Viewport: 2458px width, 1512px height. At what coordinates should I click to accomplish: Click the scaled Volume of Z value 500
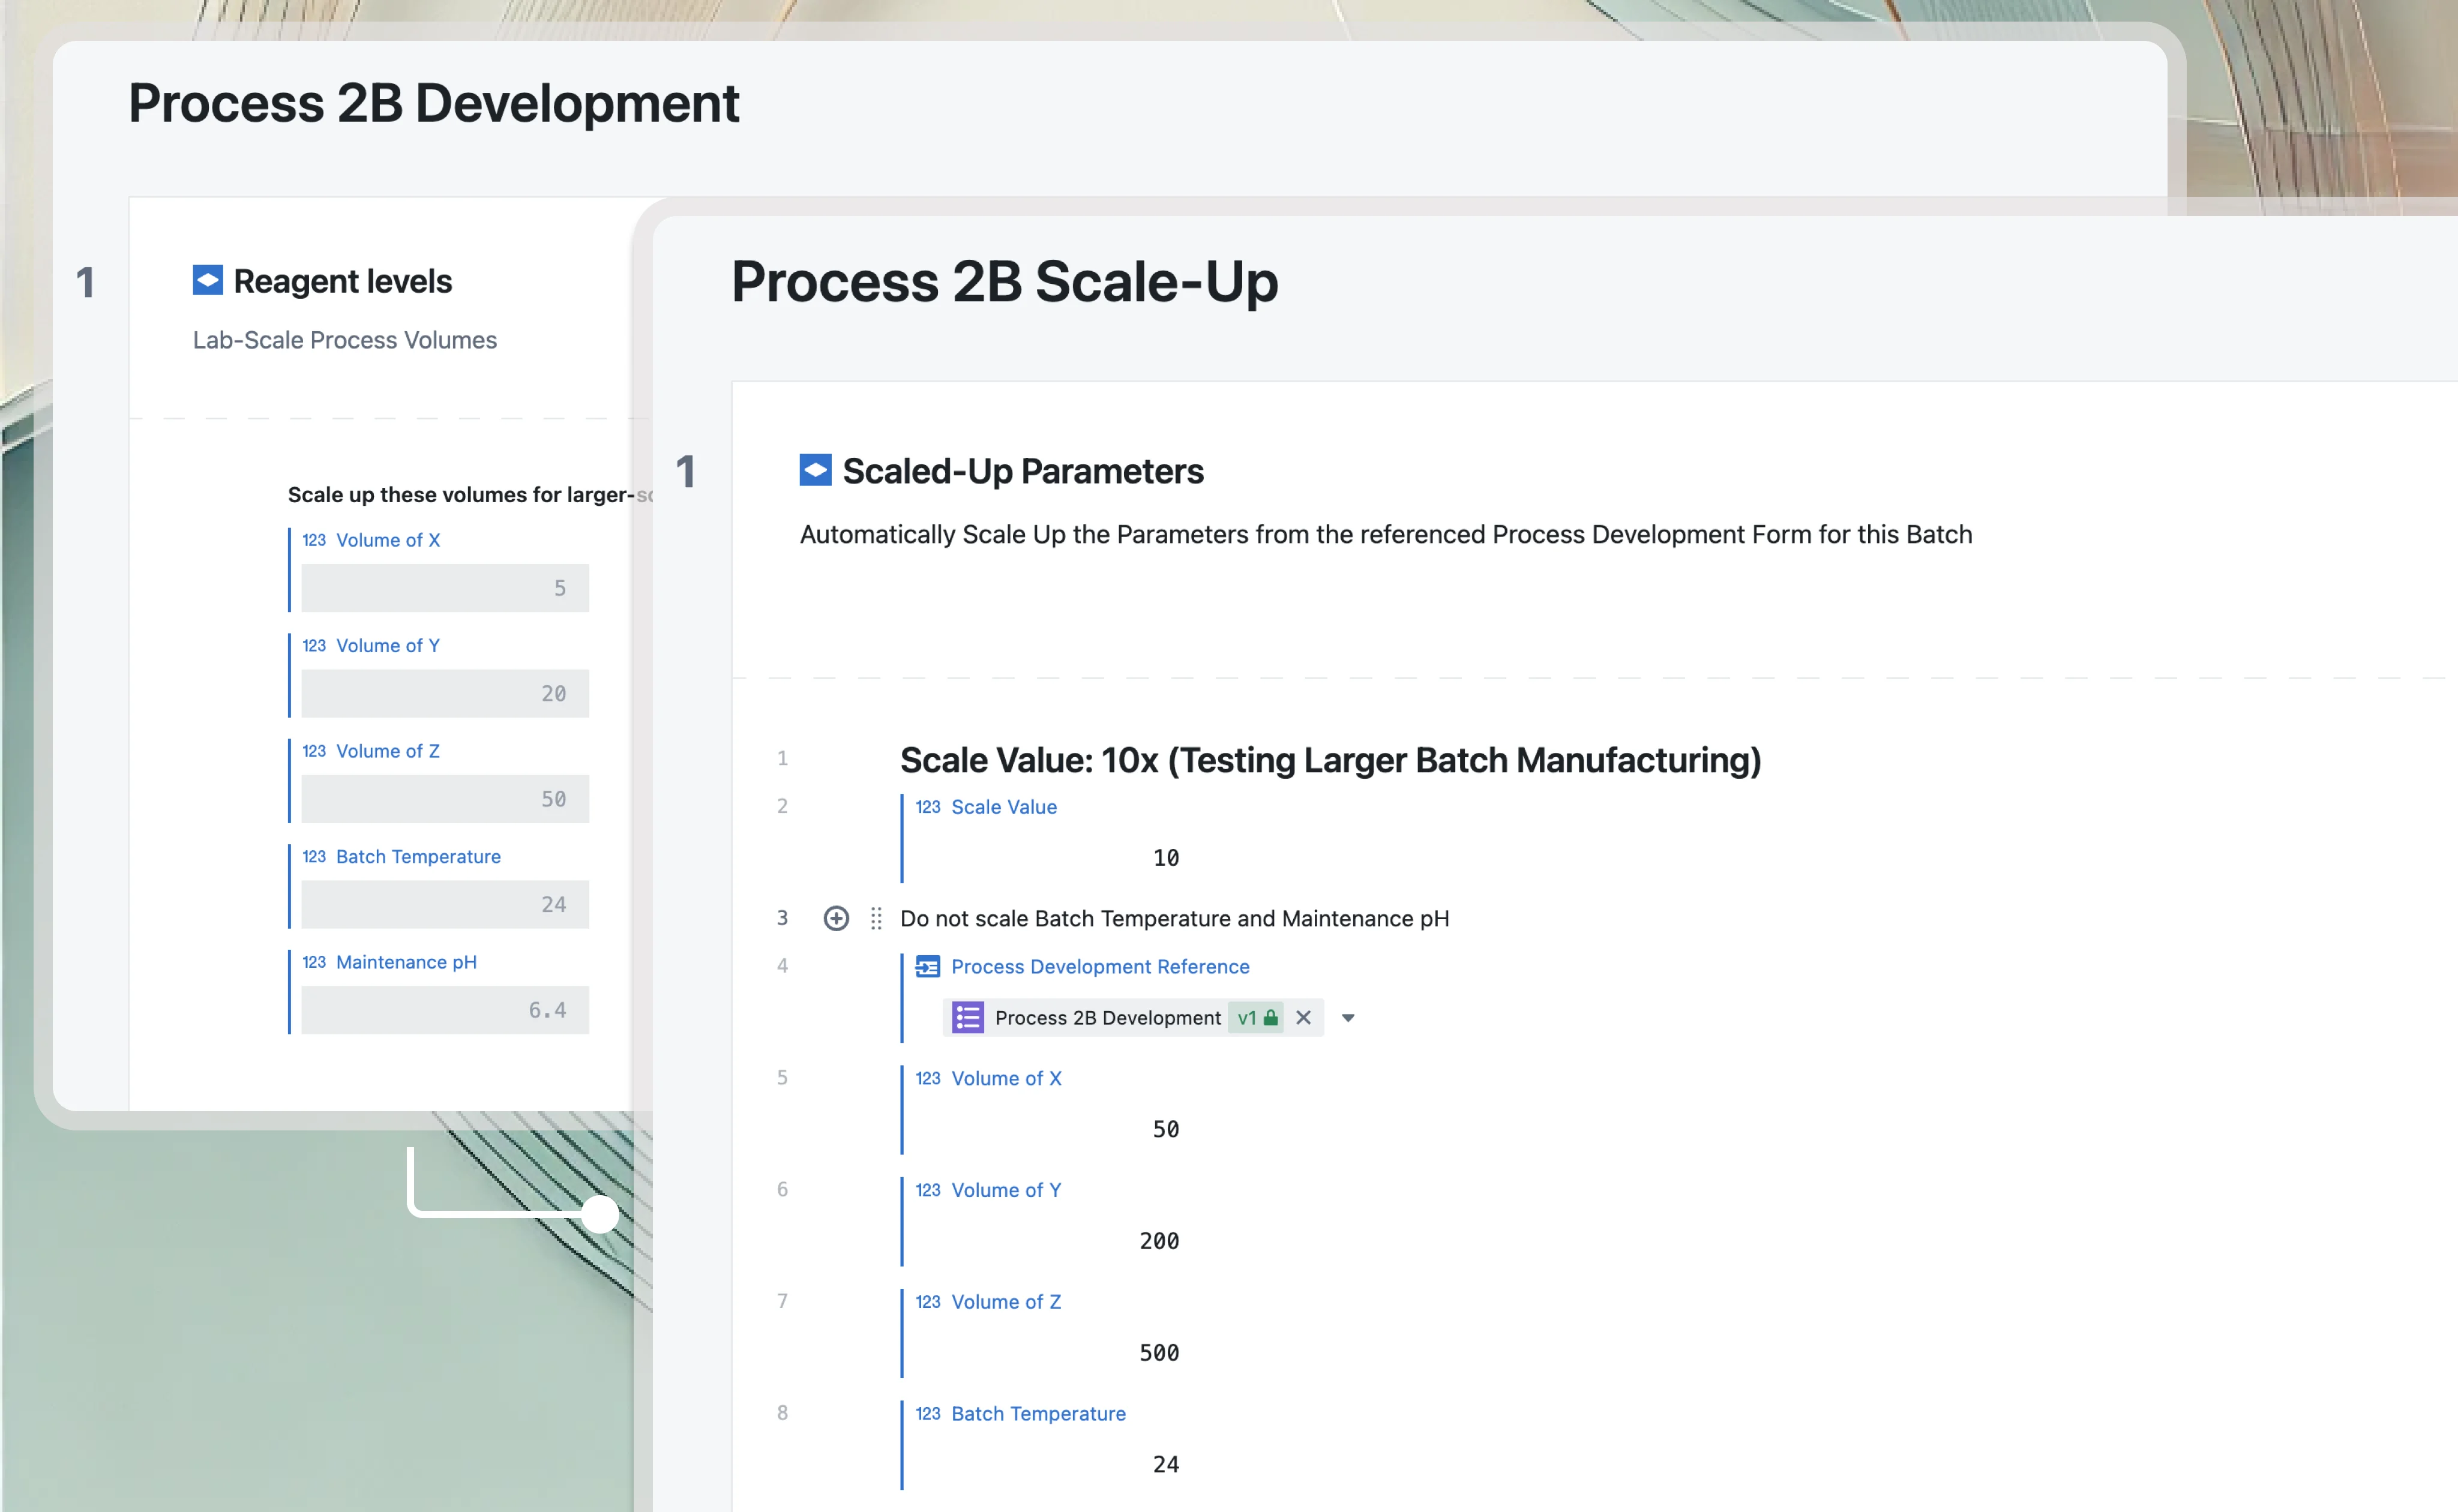pos(1160,1353)
